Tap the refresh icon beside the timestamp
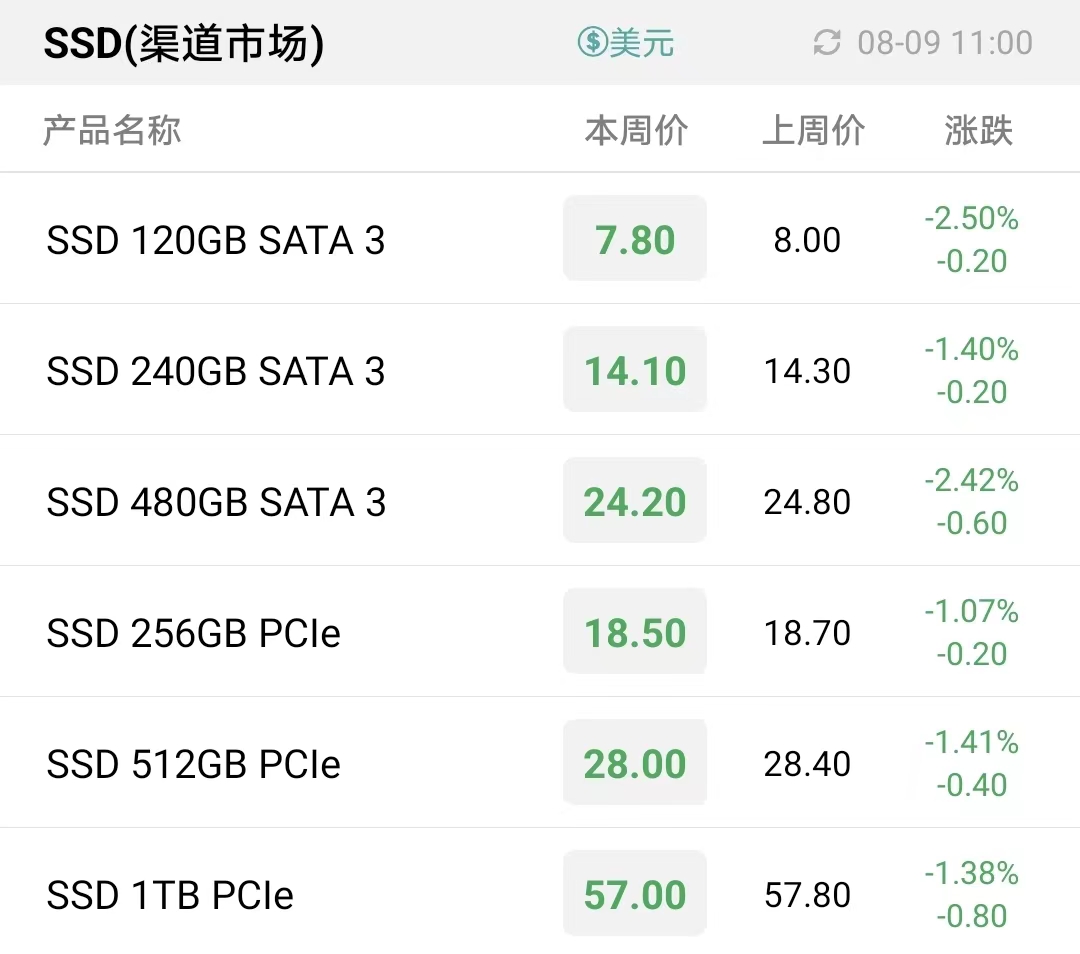Viewport: 1080px width, 954px height. click(x=827, y=43)
